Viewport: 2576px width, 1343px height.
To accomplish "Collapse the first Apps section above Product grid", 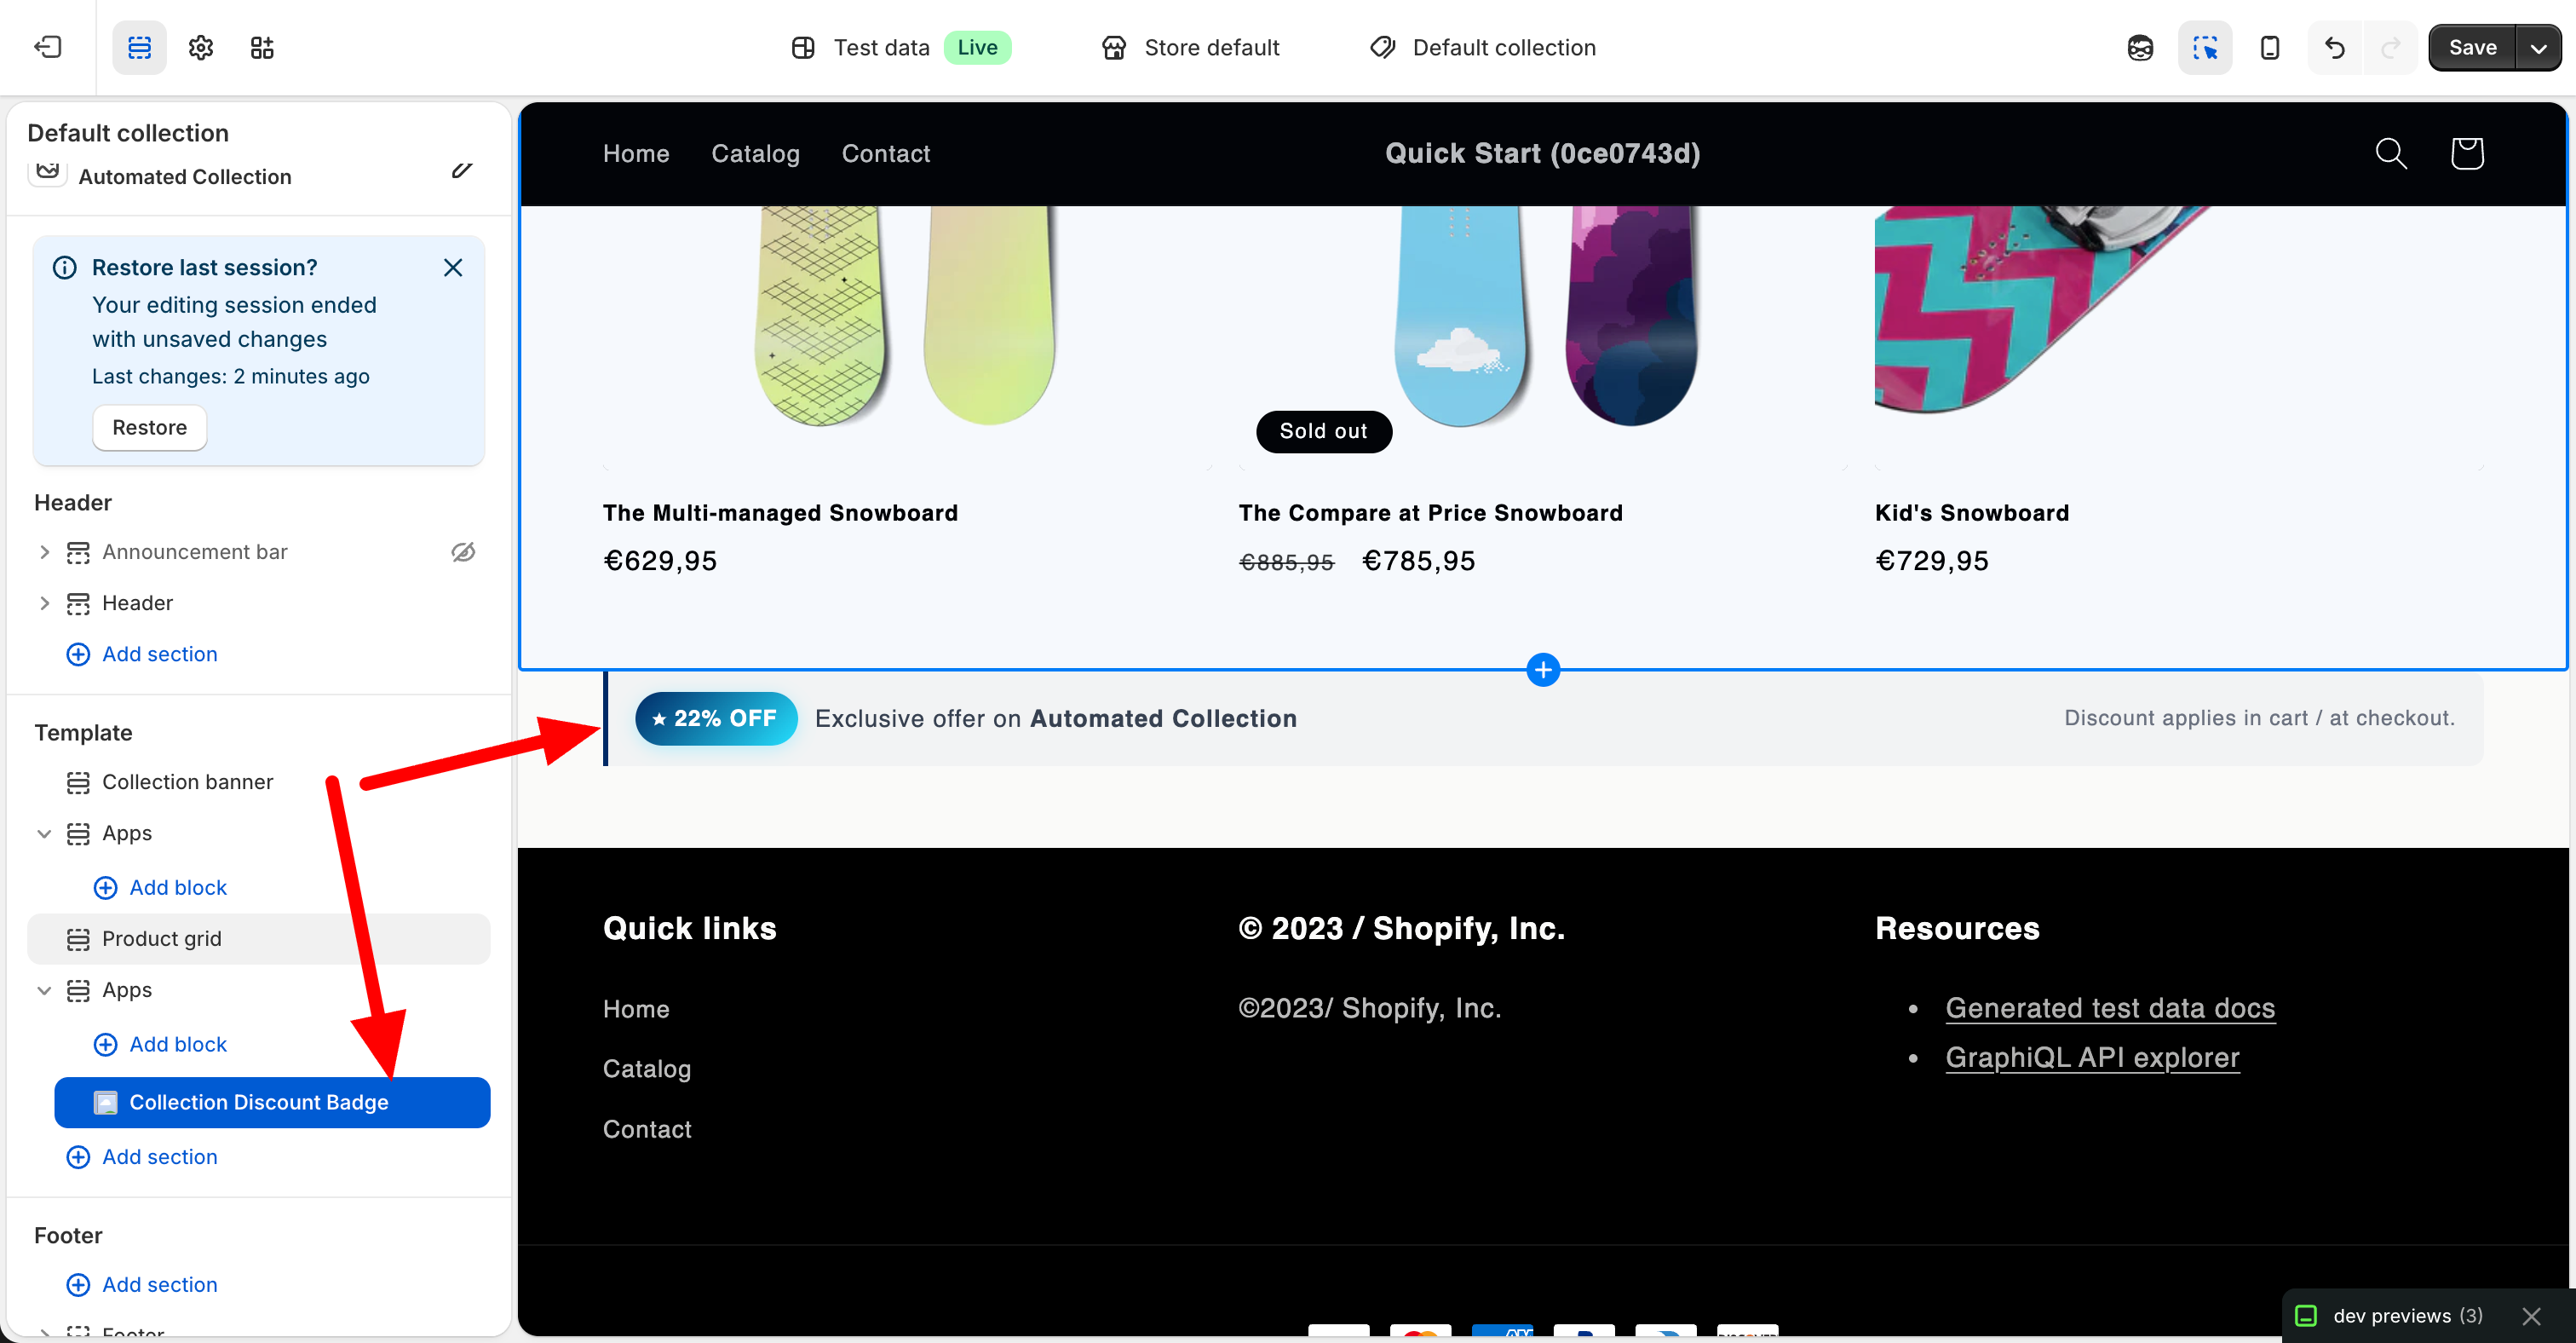I will pyautogui.click(x=44, y=833).
